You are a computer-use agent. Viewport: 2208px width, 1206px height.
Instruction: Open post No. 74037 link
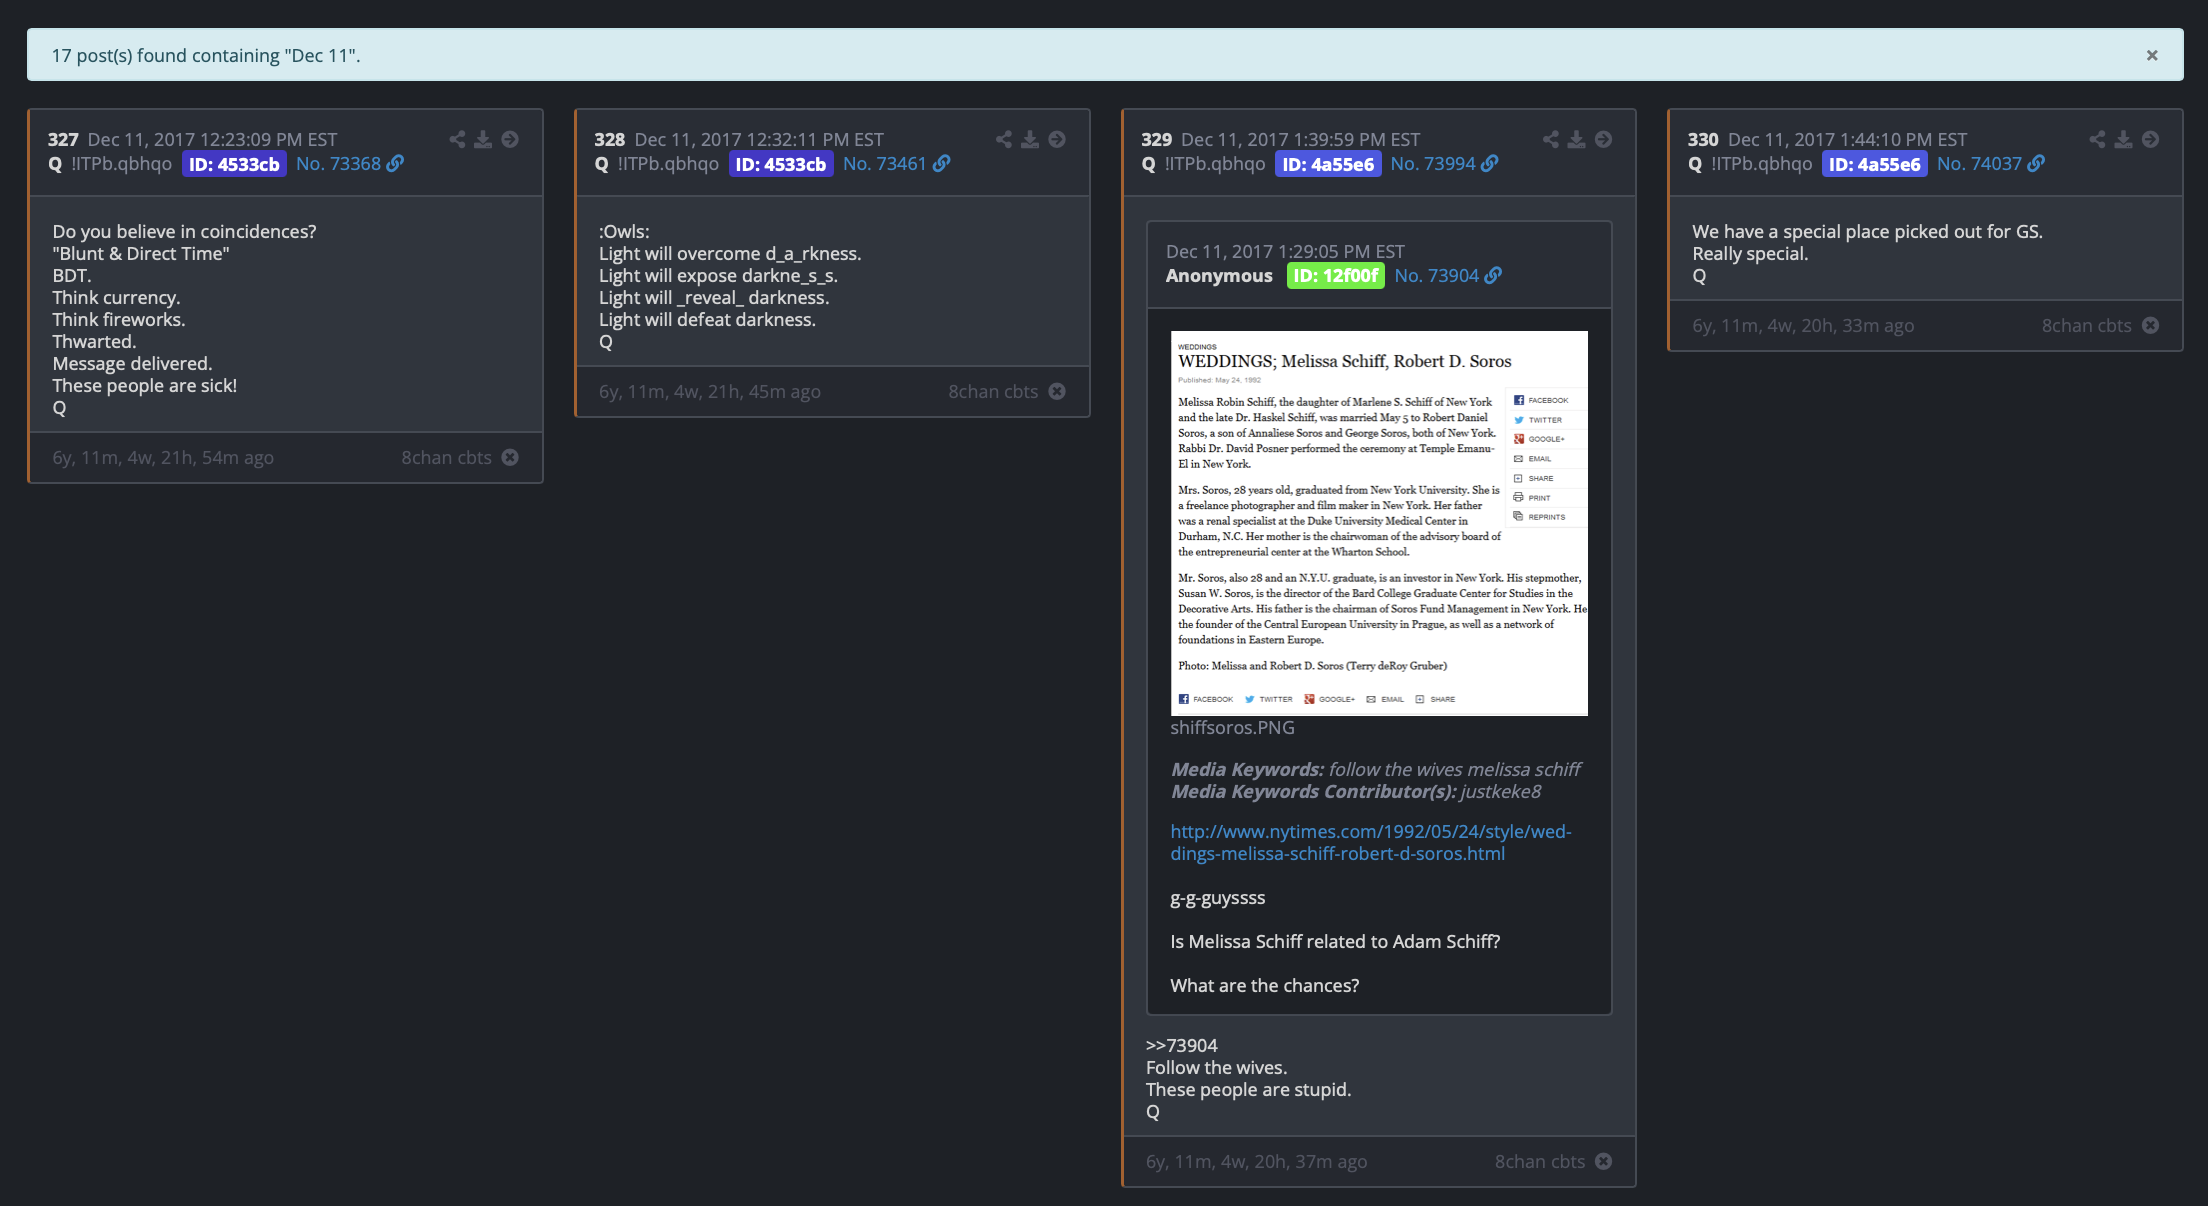click(1980, 163)
